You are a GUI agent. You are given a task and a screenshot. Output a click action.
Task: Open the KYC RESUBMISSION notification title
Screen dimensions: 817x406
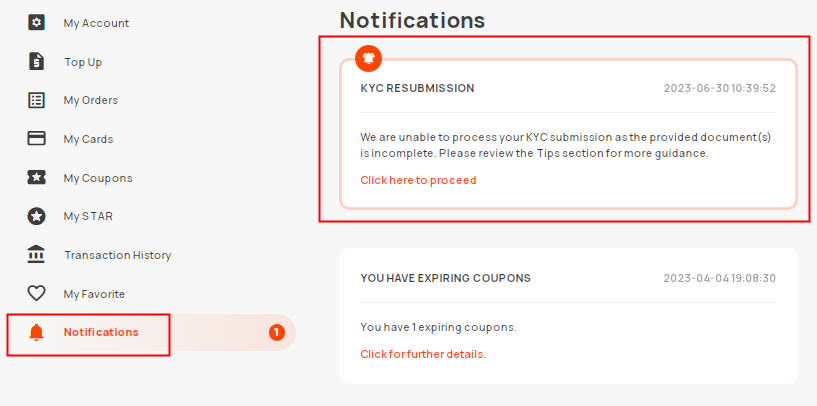pyautogui.click(x=417, y=88)
